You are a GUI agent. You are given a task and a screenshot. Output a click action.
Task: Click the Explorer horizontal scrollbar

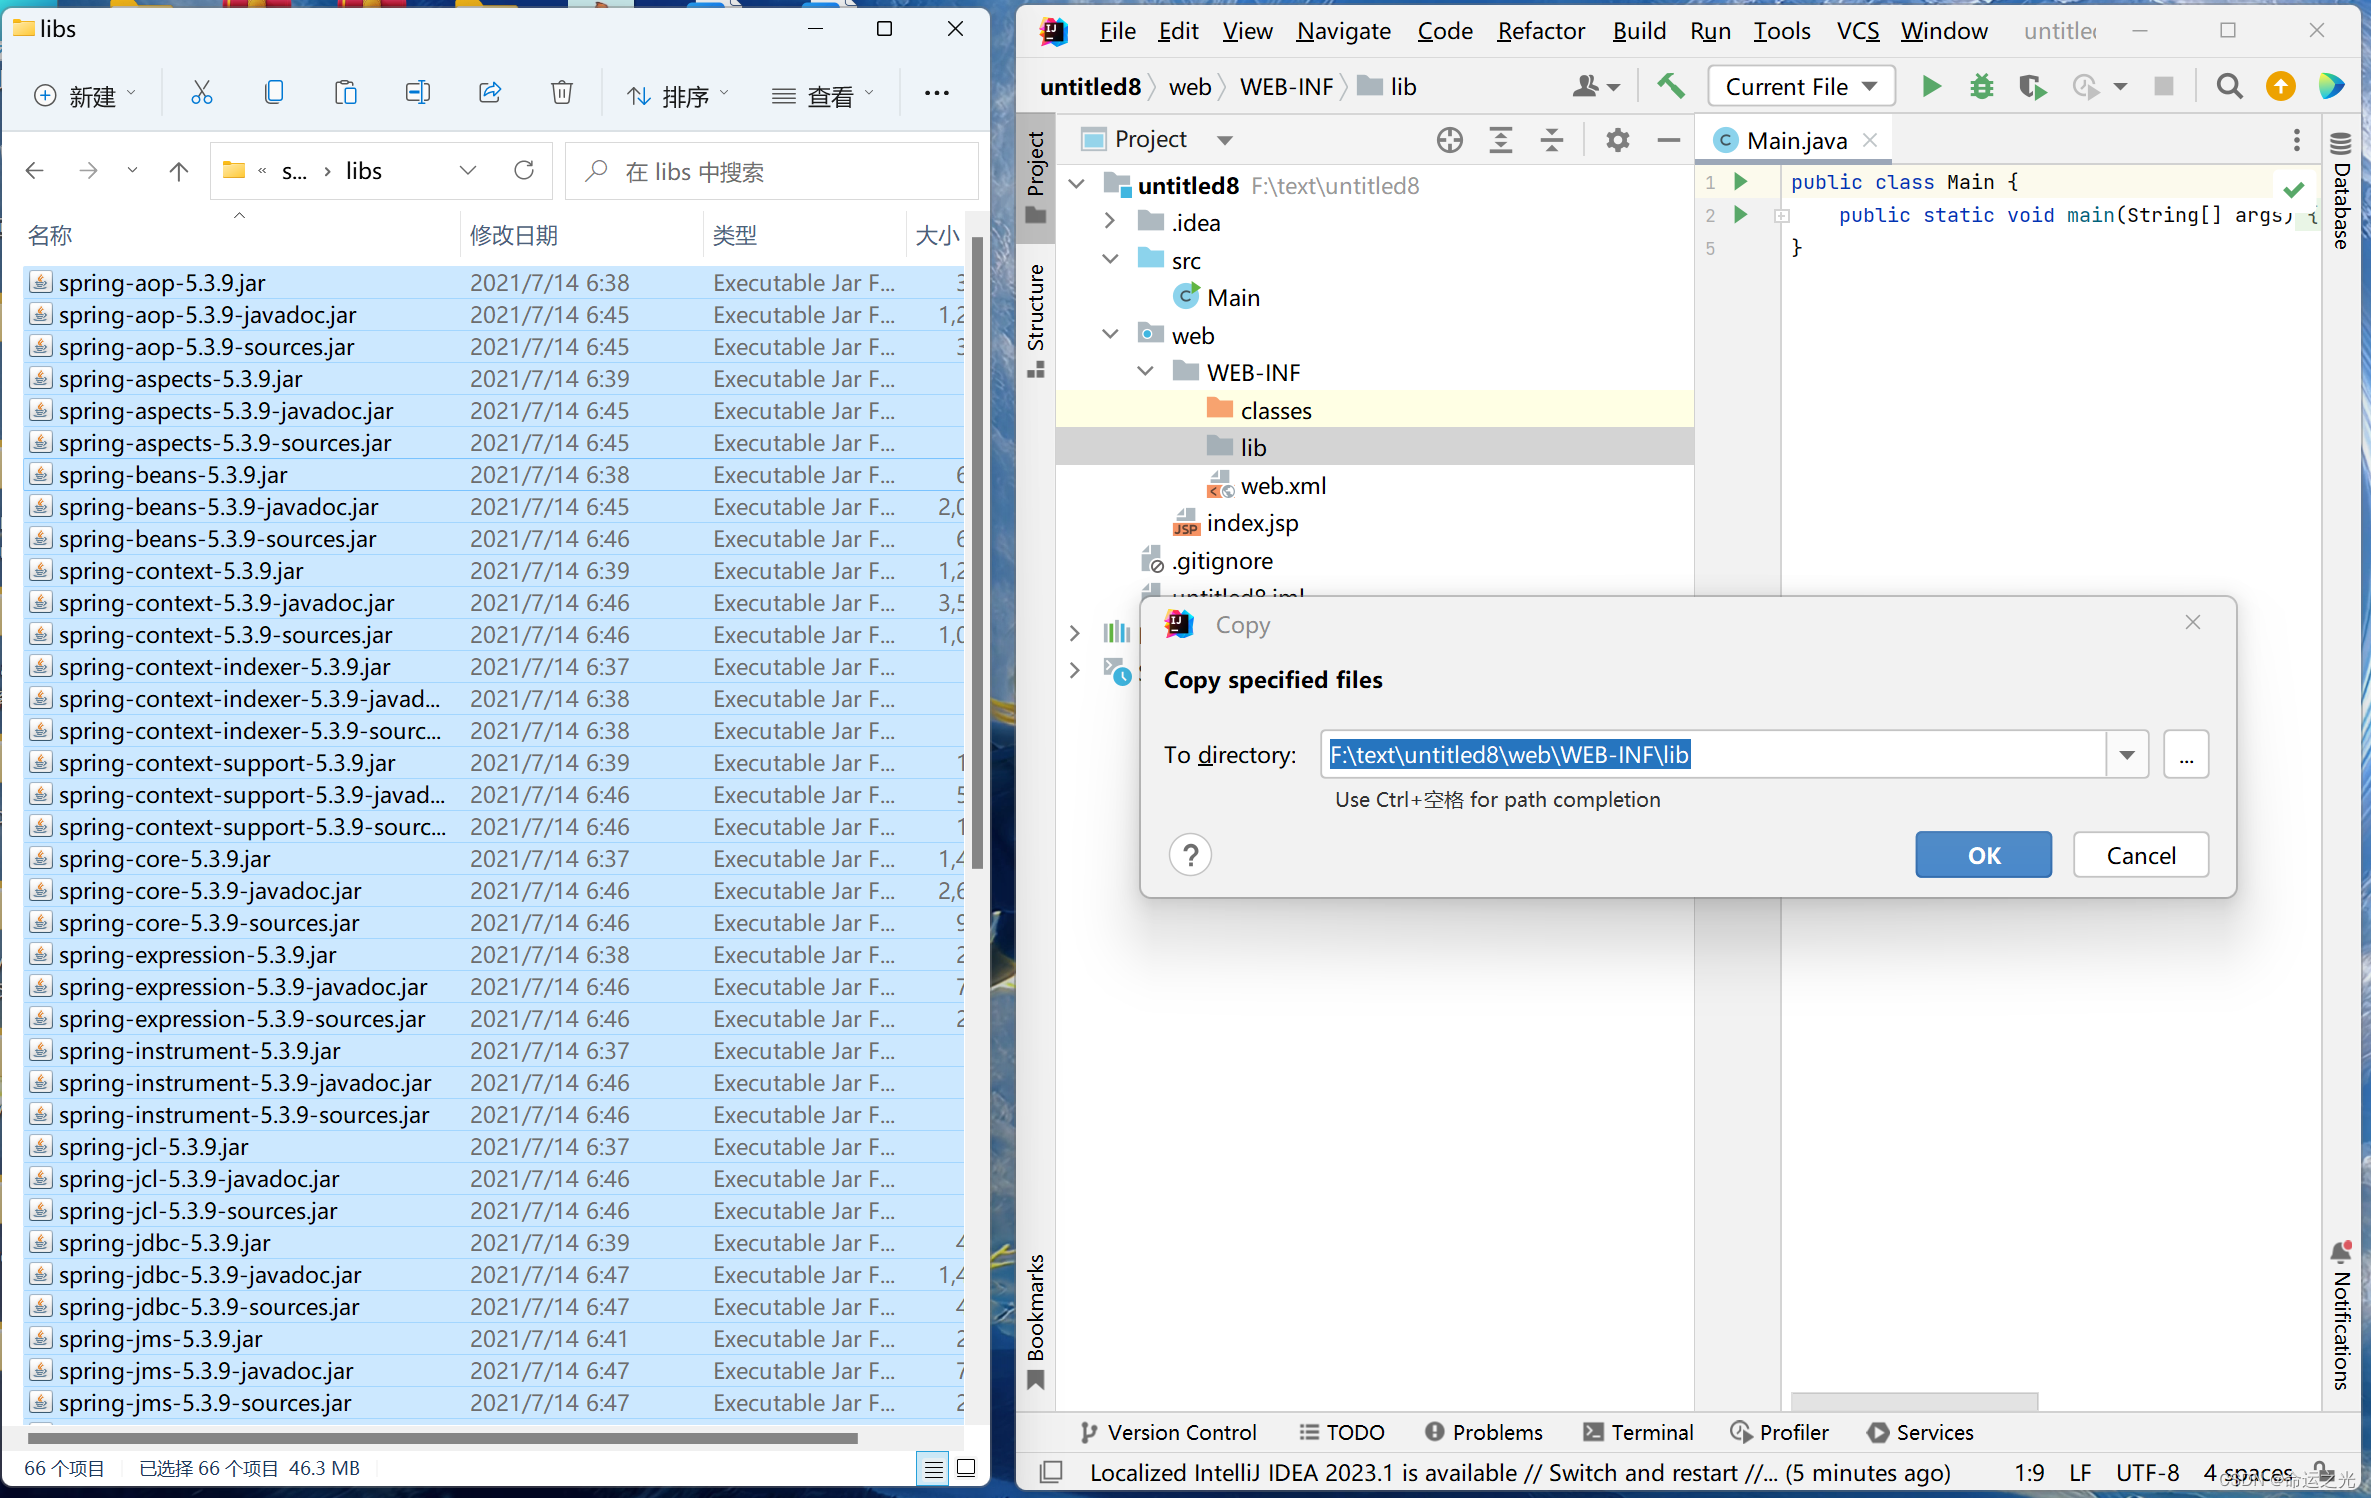442,1439
